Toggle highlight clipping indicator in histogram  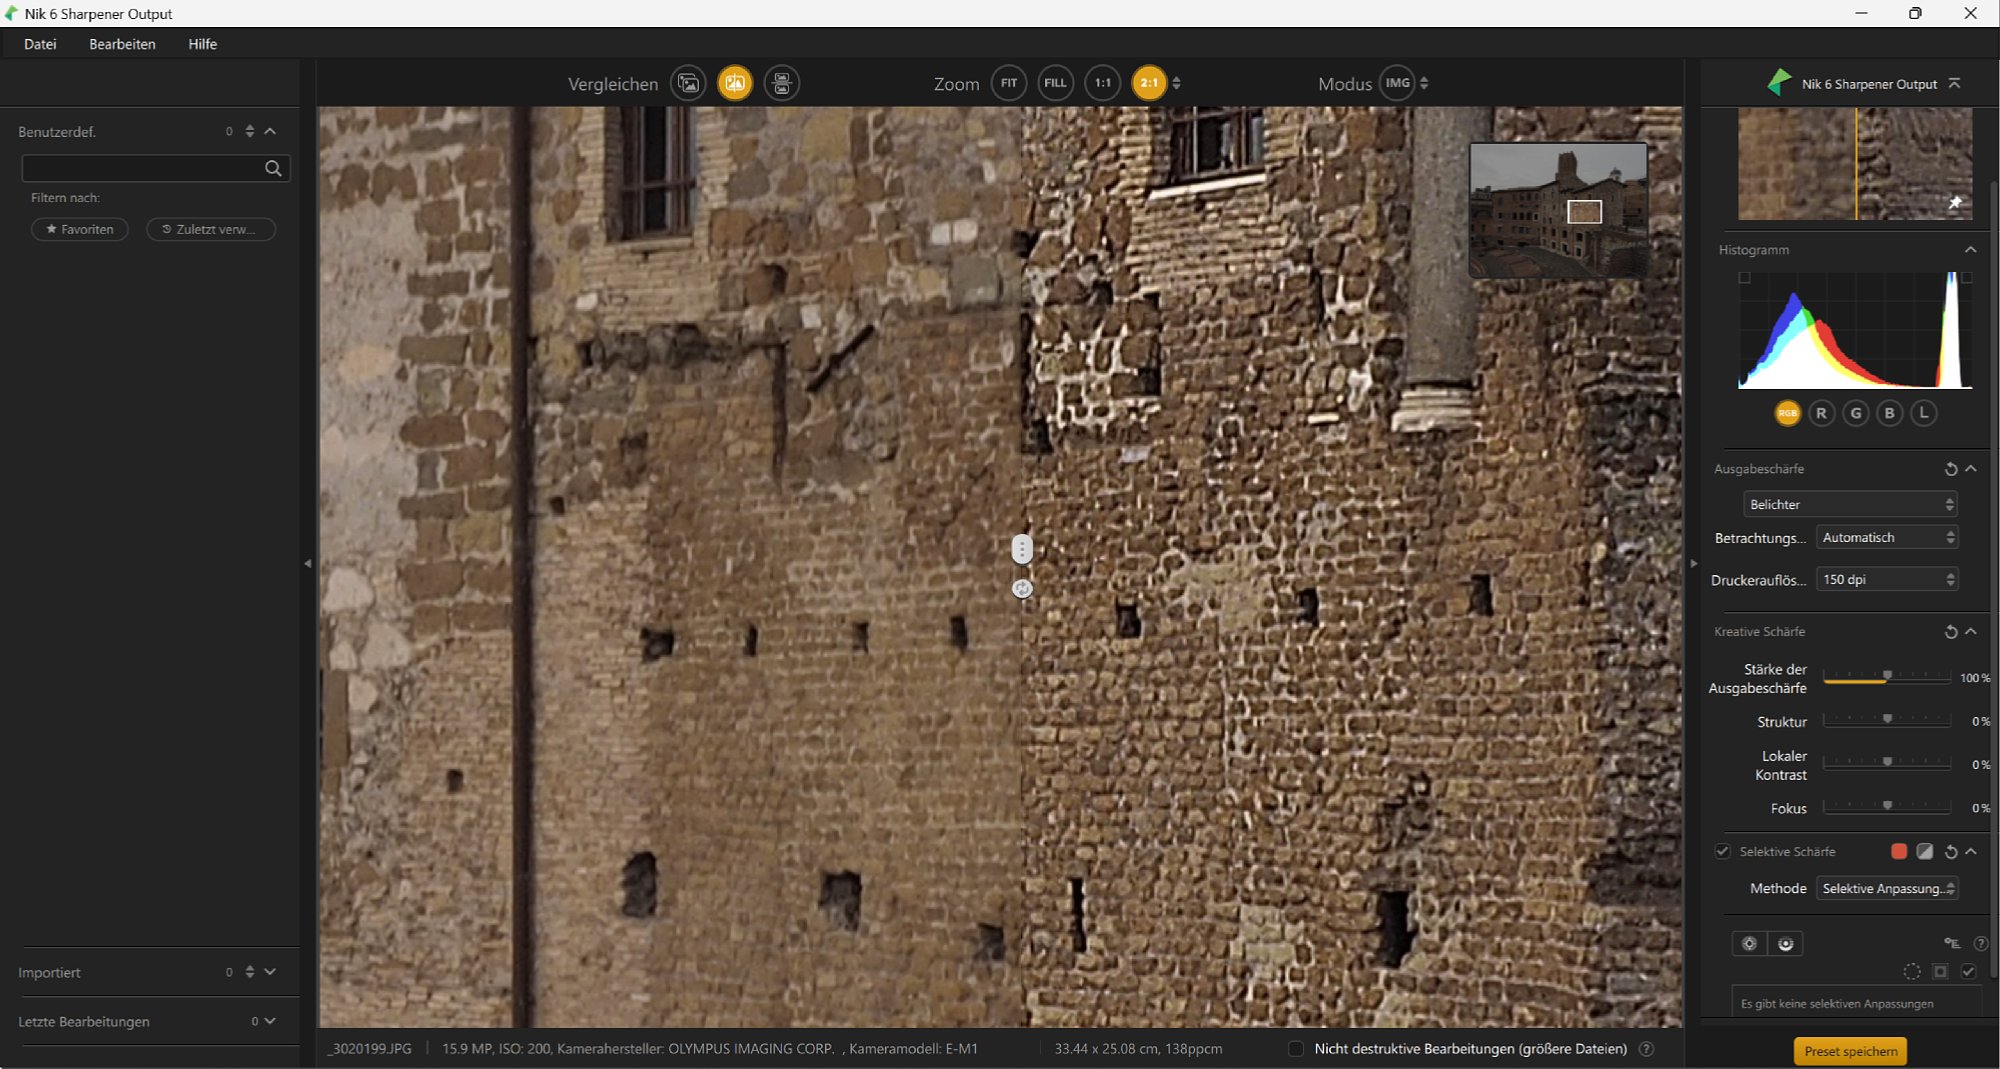(1966, 278)
